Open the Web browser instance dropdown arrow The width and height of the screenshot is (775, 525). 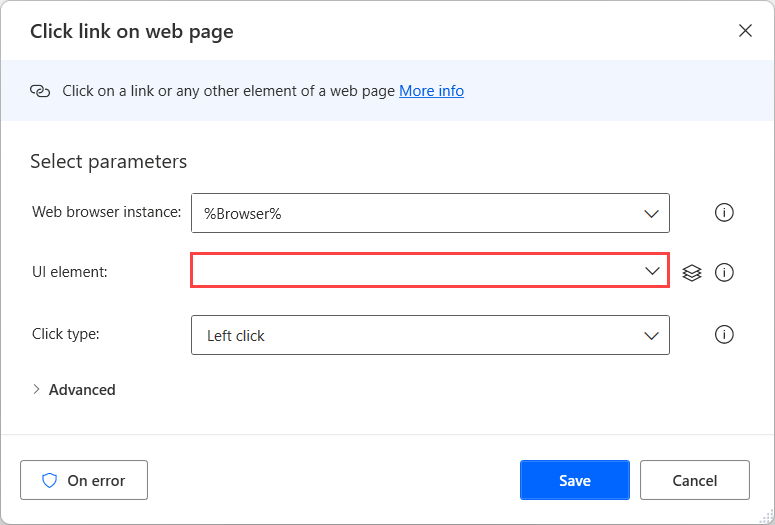[x=652, y=214]
